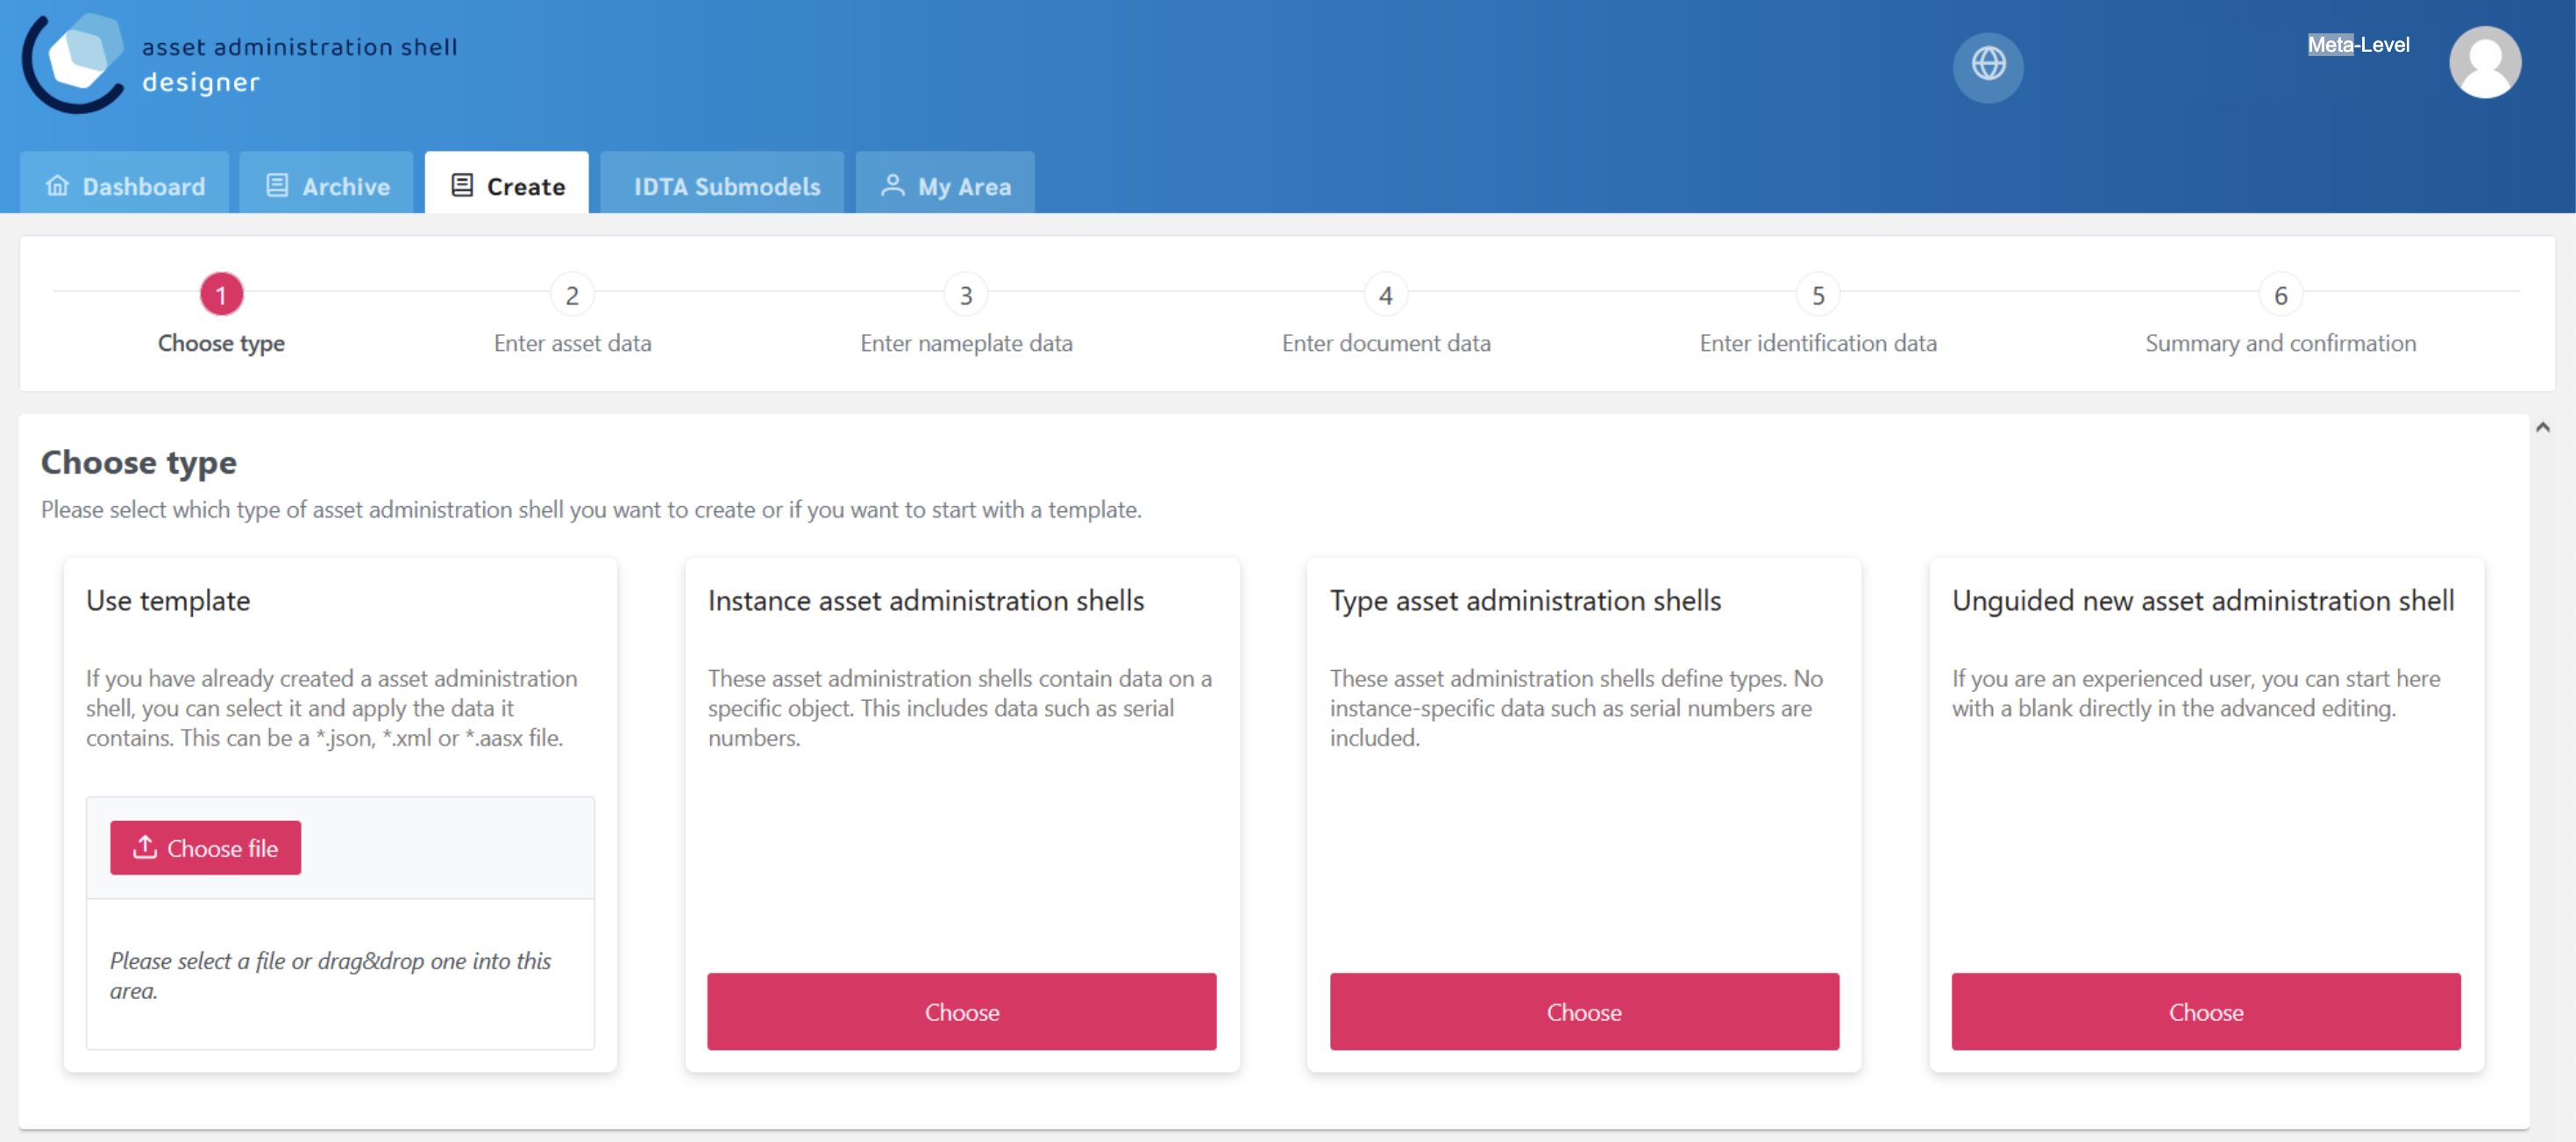Choose Unguided new asset administration shell
This screenshot has height=1142, width=2576.
coord(2205,1011)
